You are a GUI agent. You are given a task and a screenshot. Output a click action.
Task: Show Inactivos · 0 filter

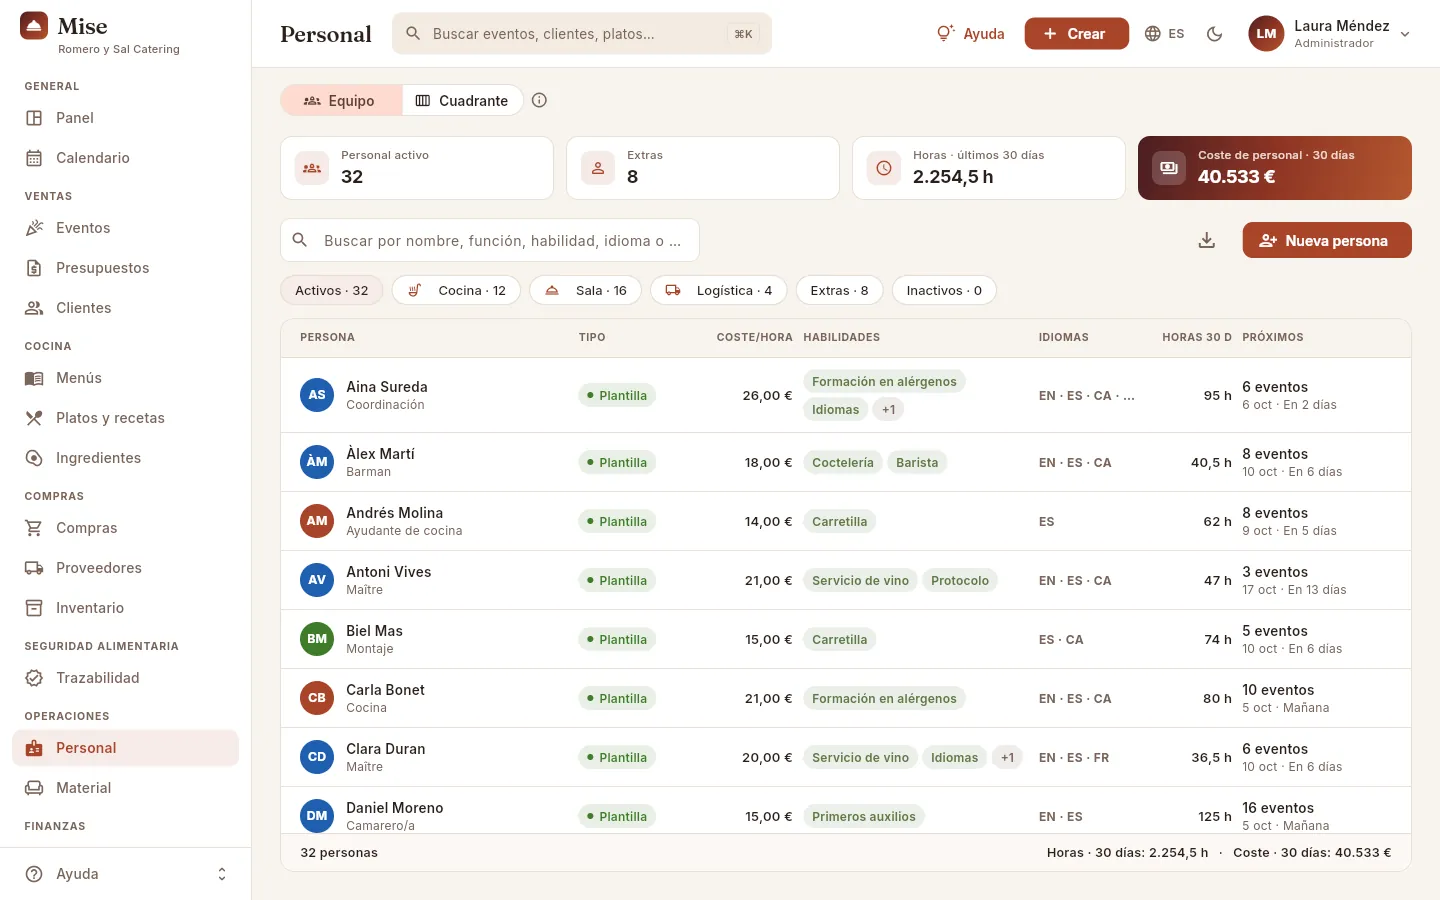[944, 290]
